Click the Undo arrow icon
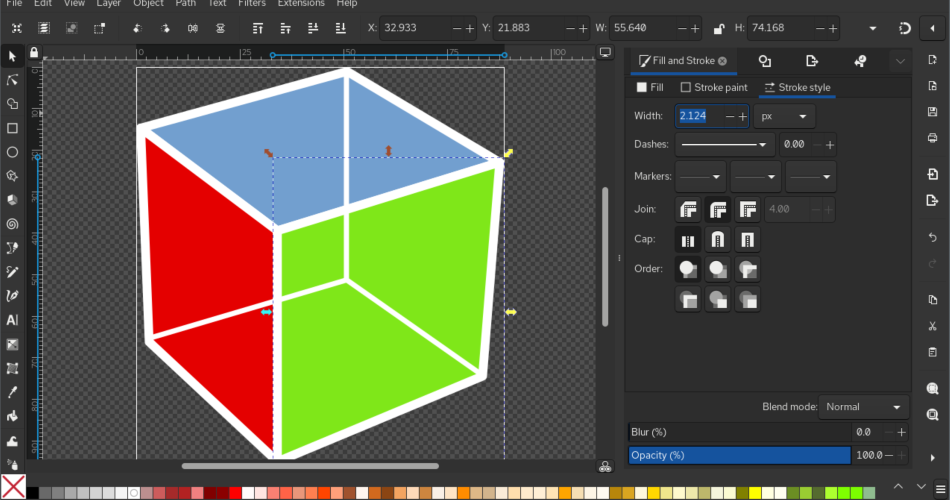The width and height of the screenshot is (950, 500). [x=932, y=237]
